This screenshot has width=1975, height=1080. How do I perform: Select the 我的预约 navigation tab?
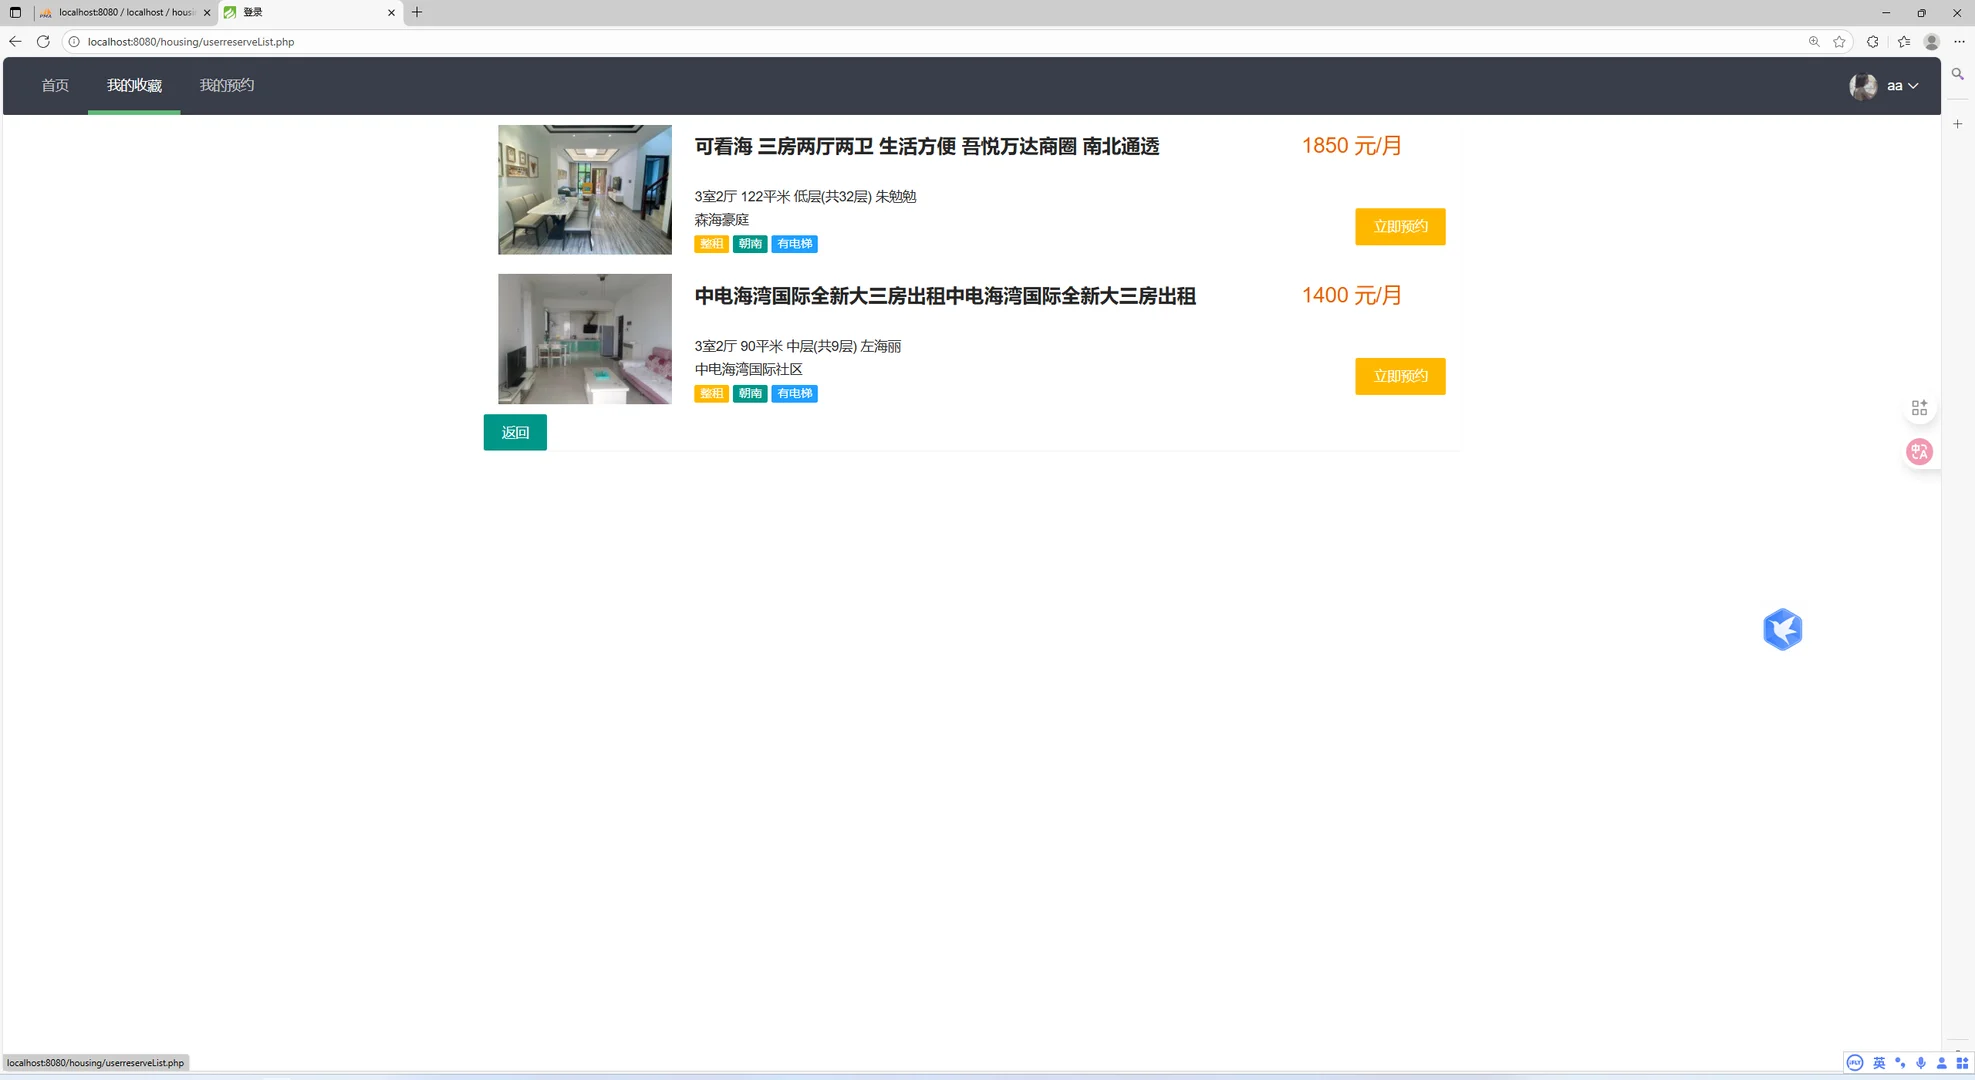pos(227,85)
